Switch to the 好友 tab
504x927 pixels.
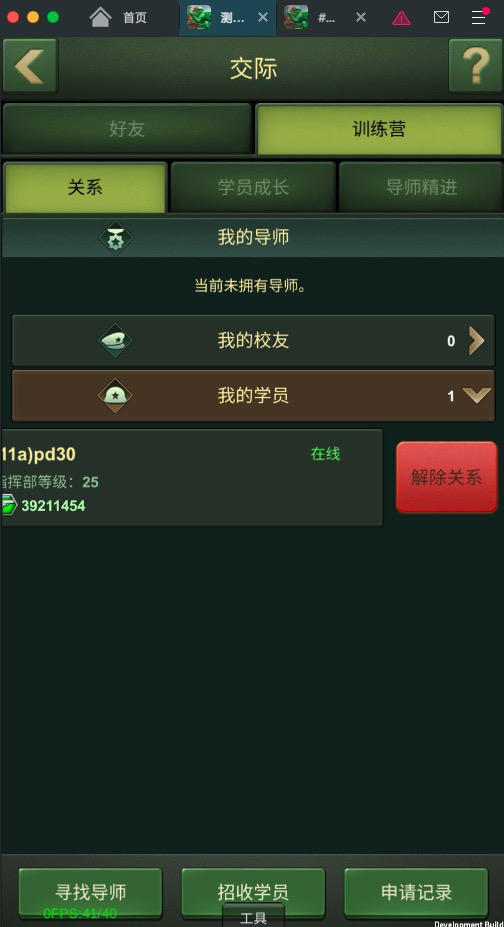click(127, 129)
